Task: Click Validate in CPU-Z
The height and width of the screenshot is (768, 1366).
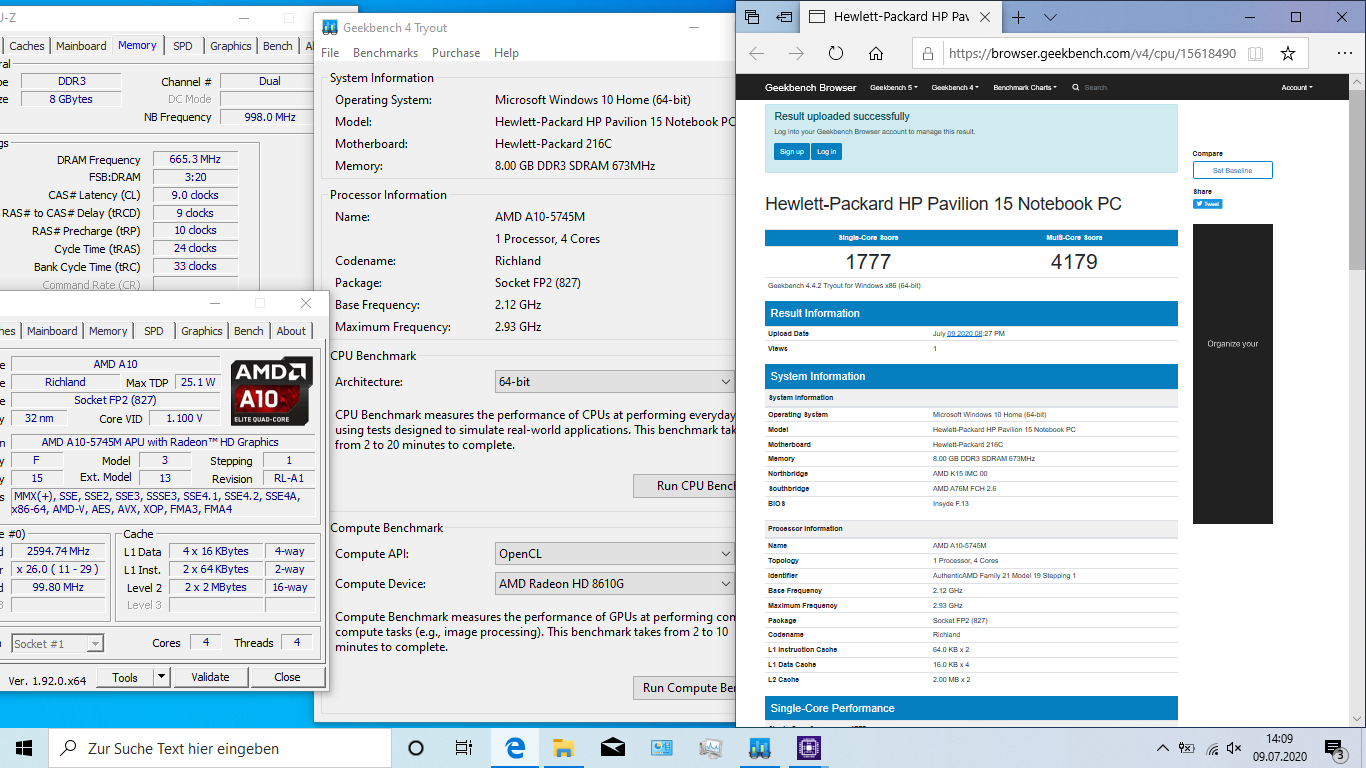Action: coord(210,677)
